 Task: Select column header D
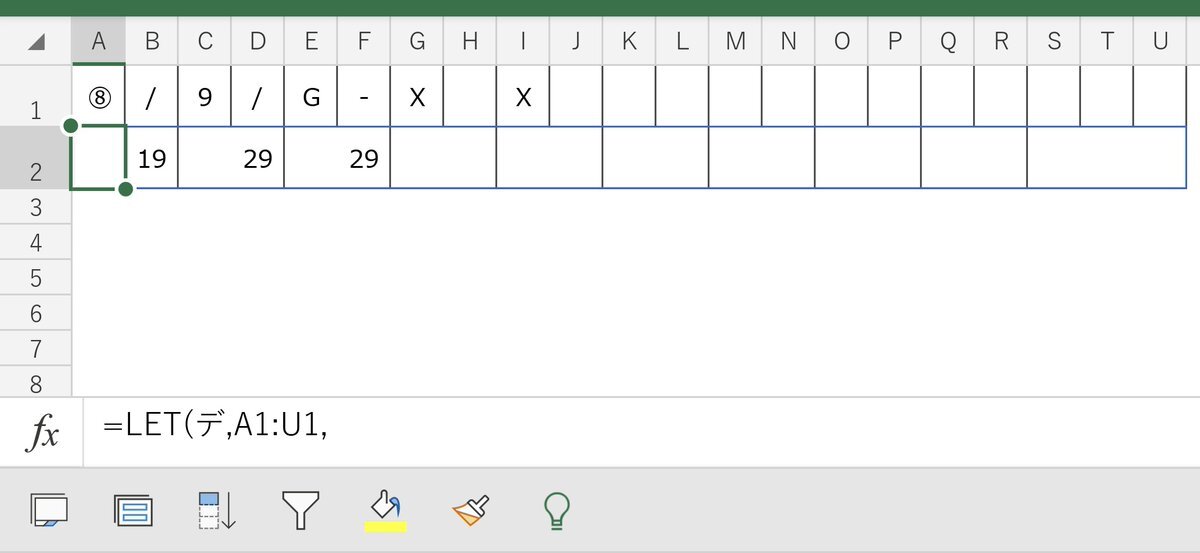pos(258,42)
